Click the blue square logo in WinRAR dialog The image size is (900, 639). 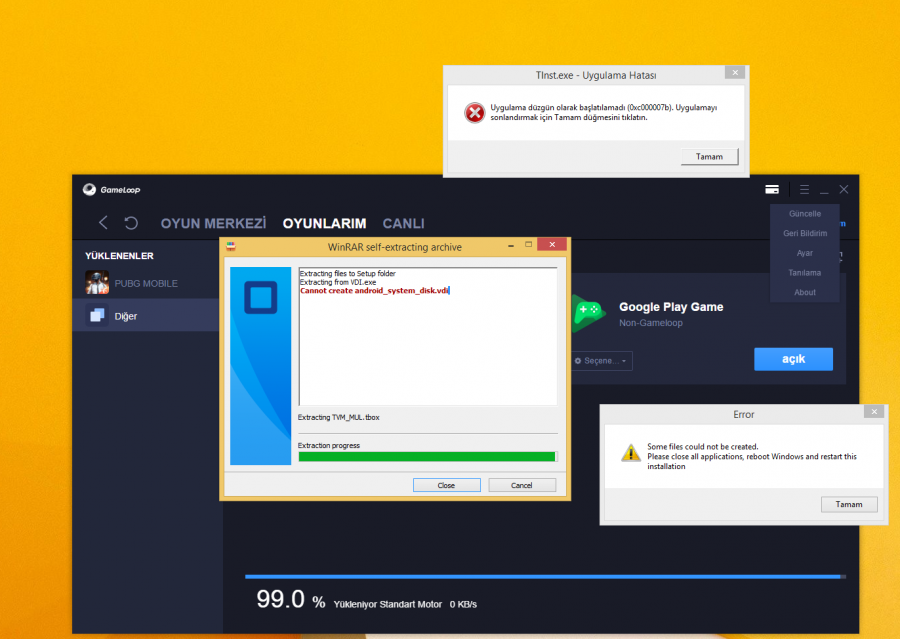(261, 297)
